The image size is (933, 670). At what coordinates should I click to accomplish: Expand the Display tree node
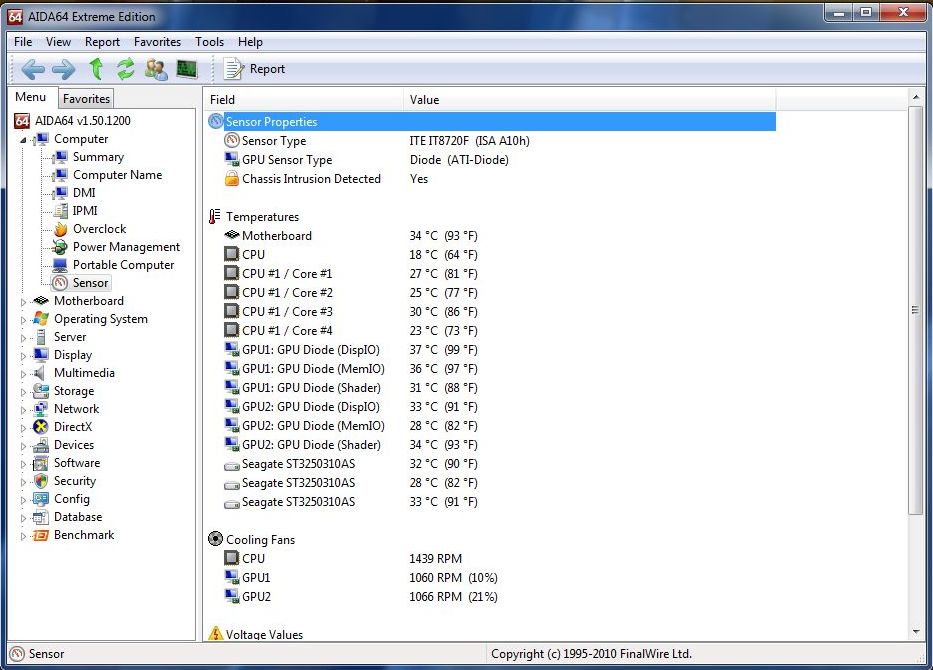23,356
